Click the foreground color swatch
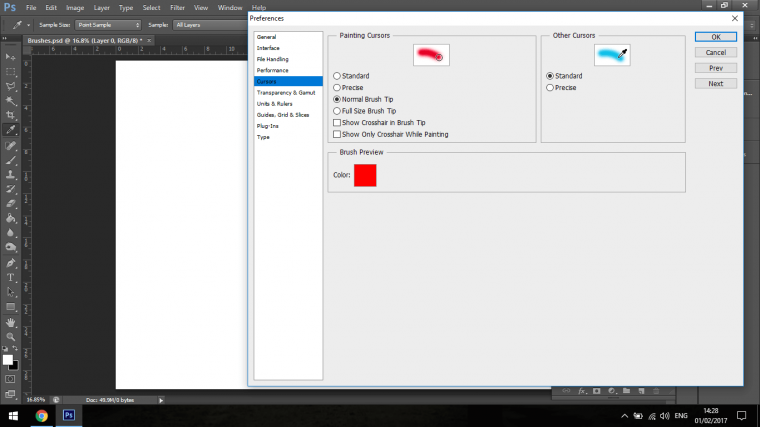The width and height of the screenshot is (760, 427). tap(7, 360)
